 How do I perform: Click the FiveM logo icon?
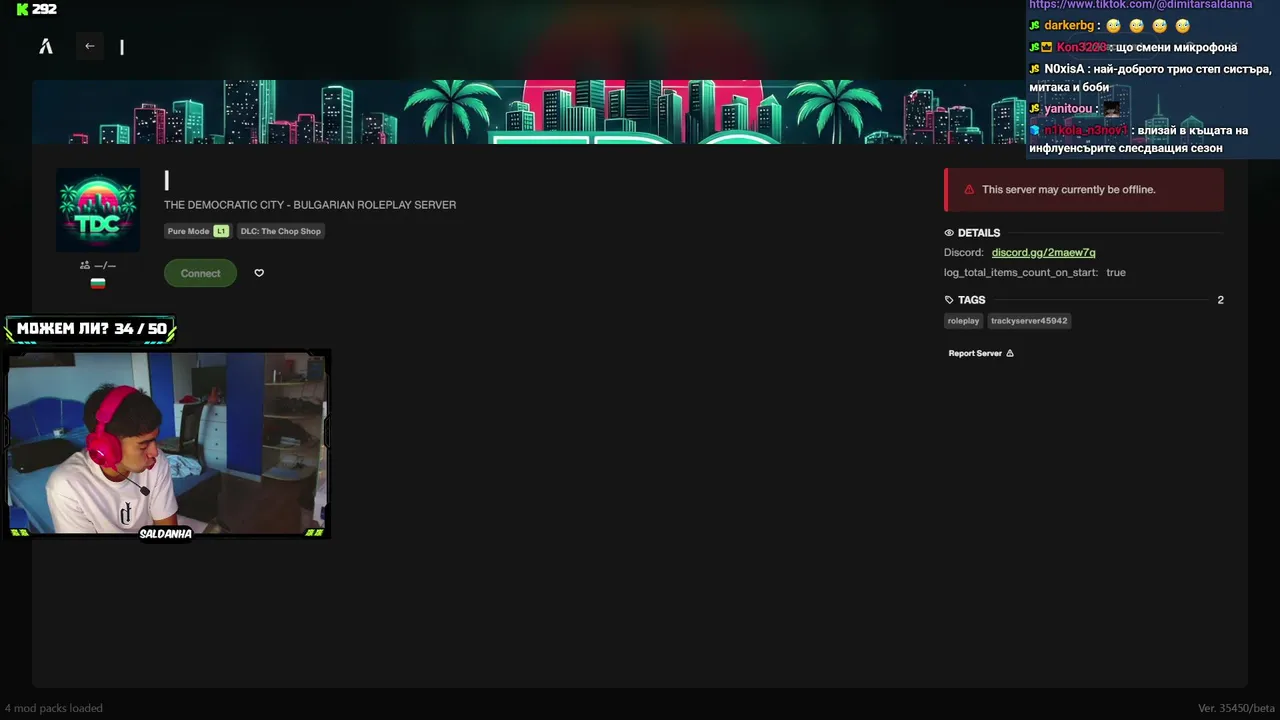click(x=45, y=46)
